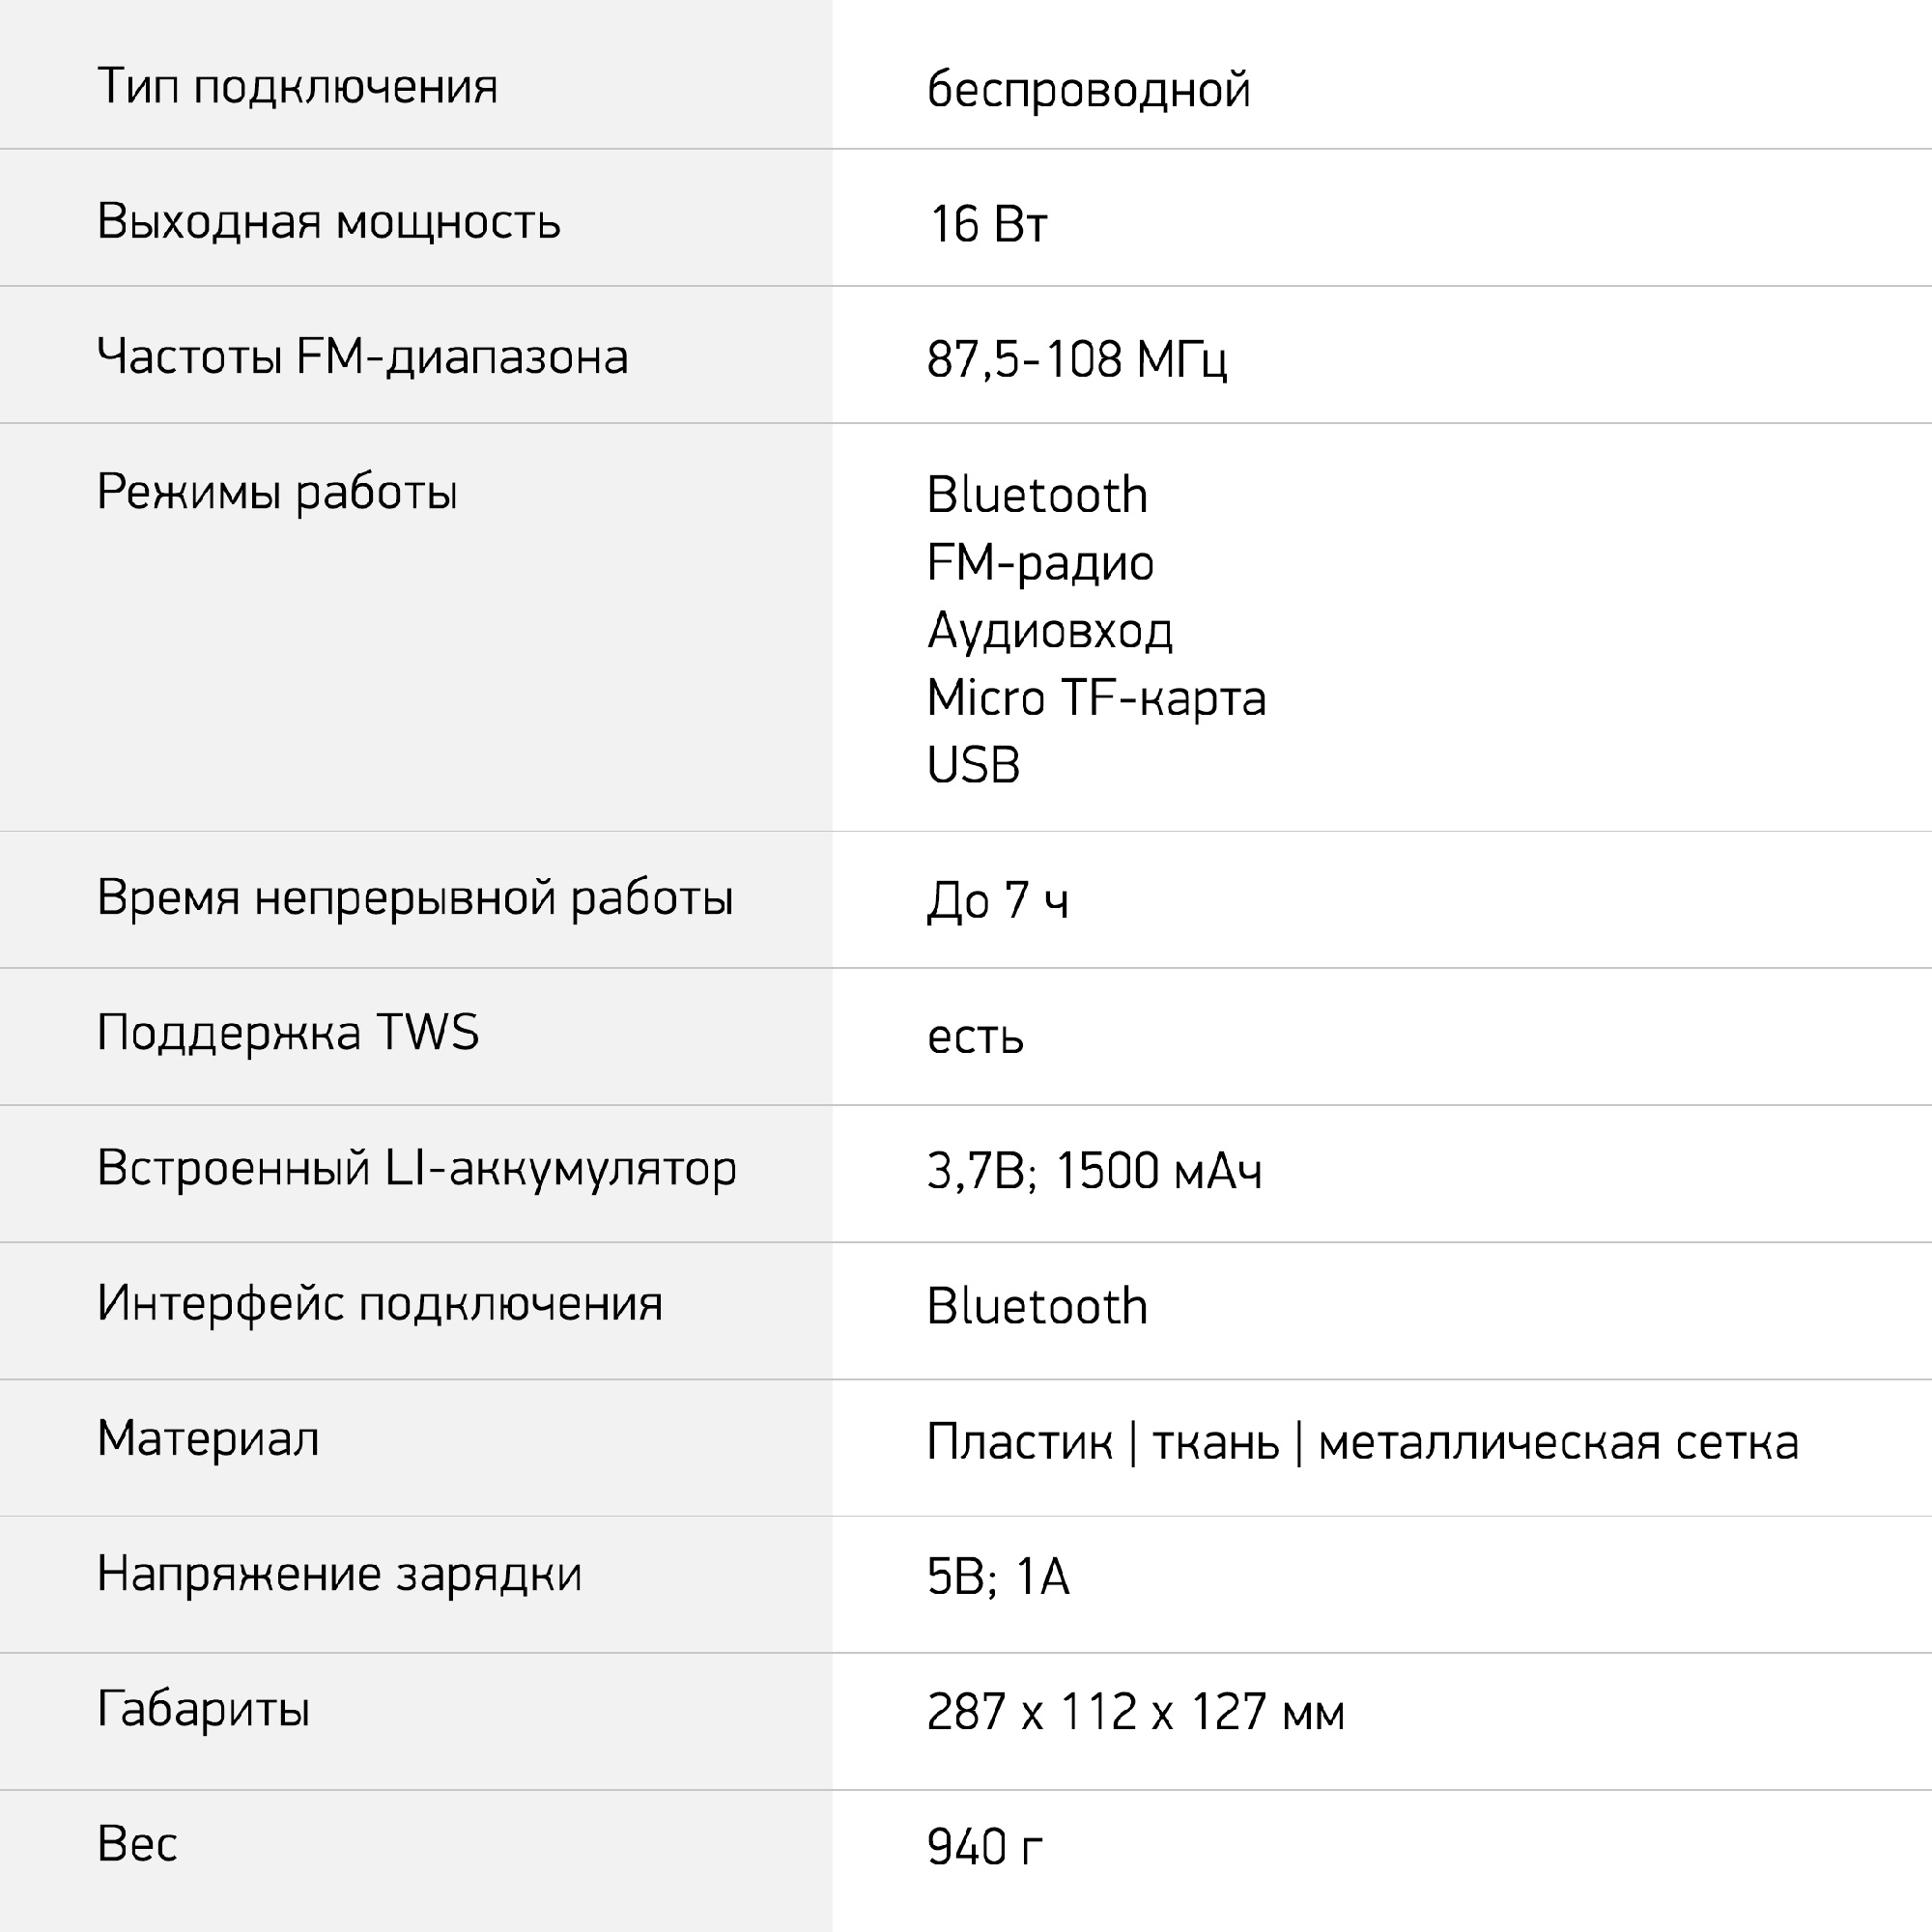This screenshot has height=1932, width=1932.
Task: Click 'FM-радио' in operating modes list
Action: coord(1040,563)
